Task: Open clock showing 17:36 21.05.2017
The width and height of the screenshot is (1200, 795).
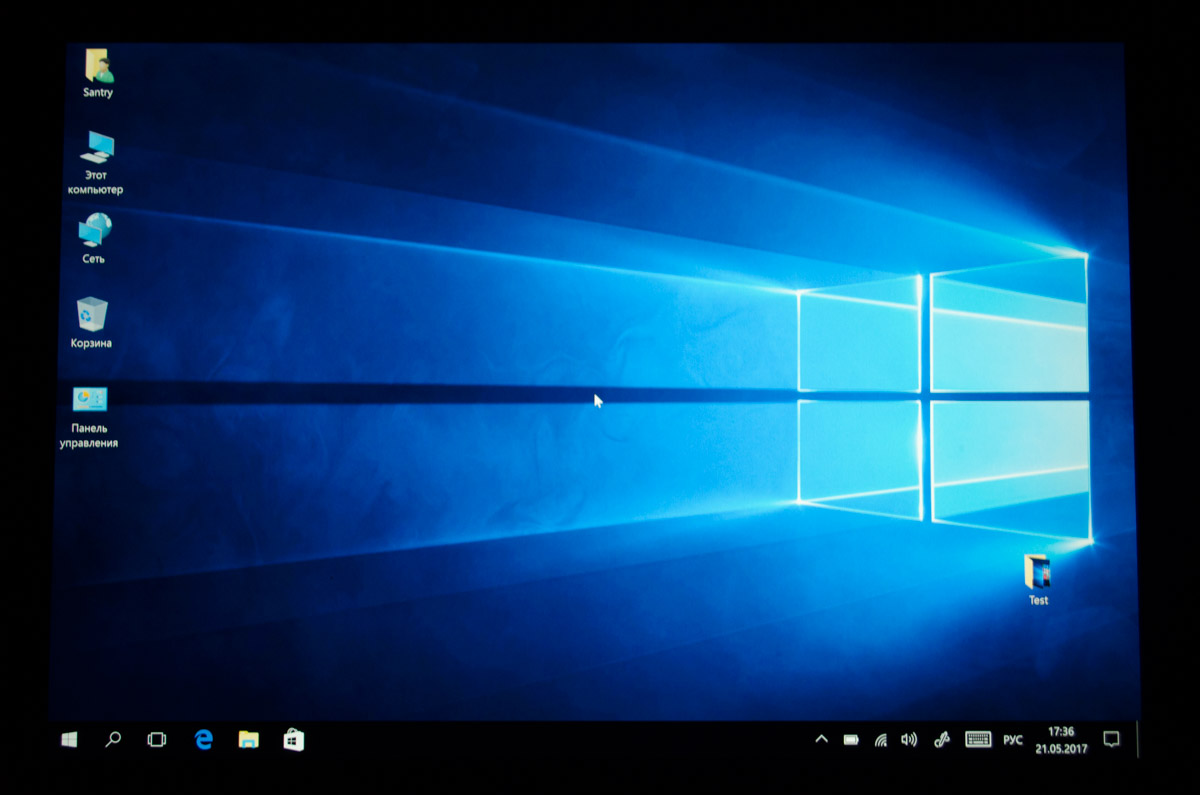Action: point(1060,740)
